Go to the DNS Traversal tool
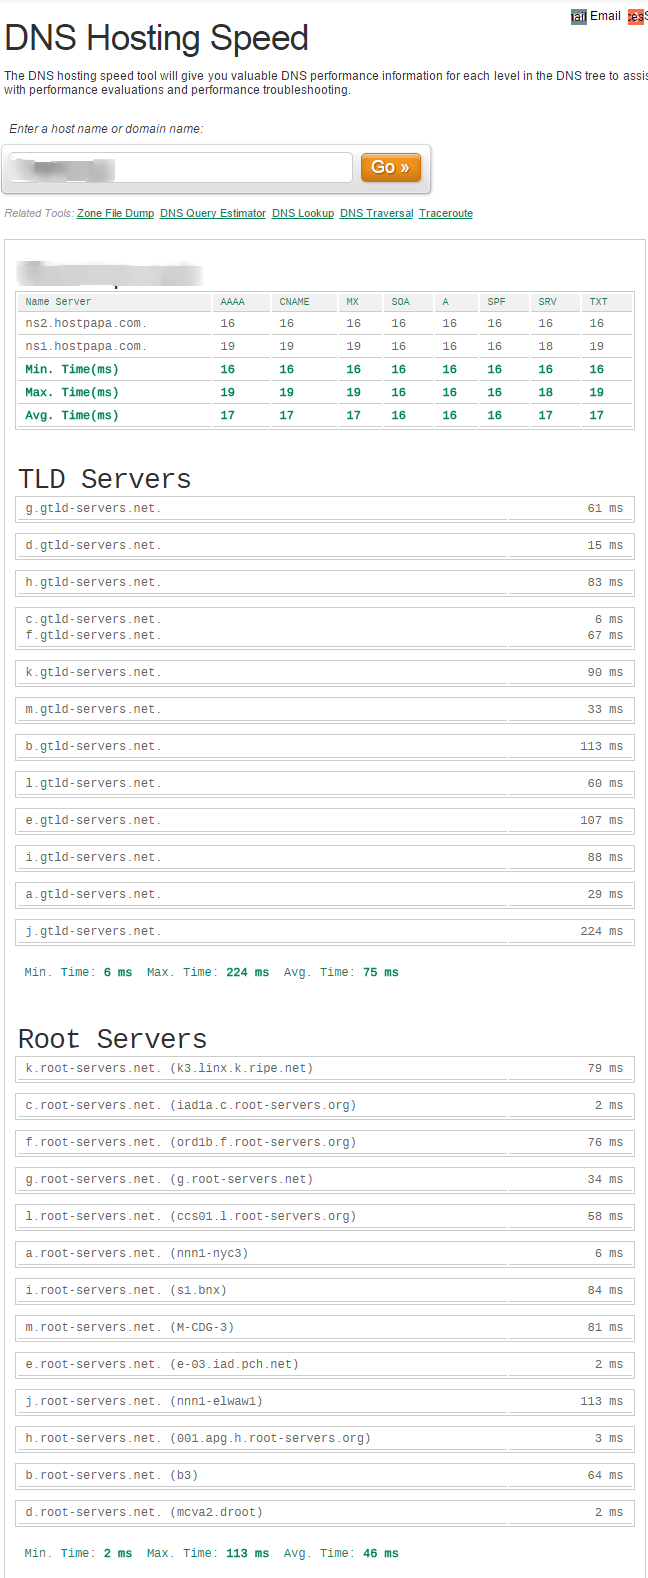Image resolution: width=648 pixels, height=1578 pixels. pos(376,214)
